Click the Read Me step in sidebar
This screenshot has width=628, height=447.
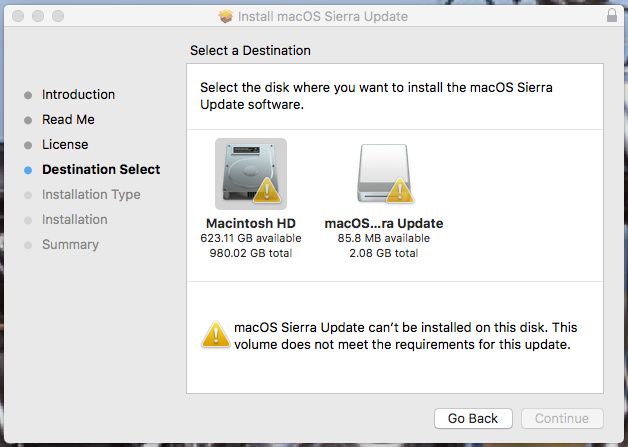click(x=68, y=120)
